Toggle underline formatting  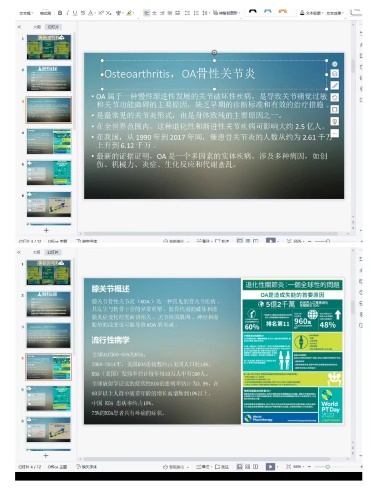[75, 13]
